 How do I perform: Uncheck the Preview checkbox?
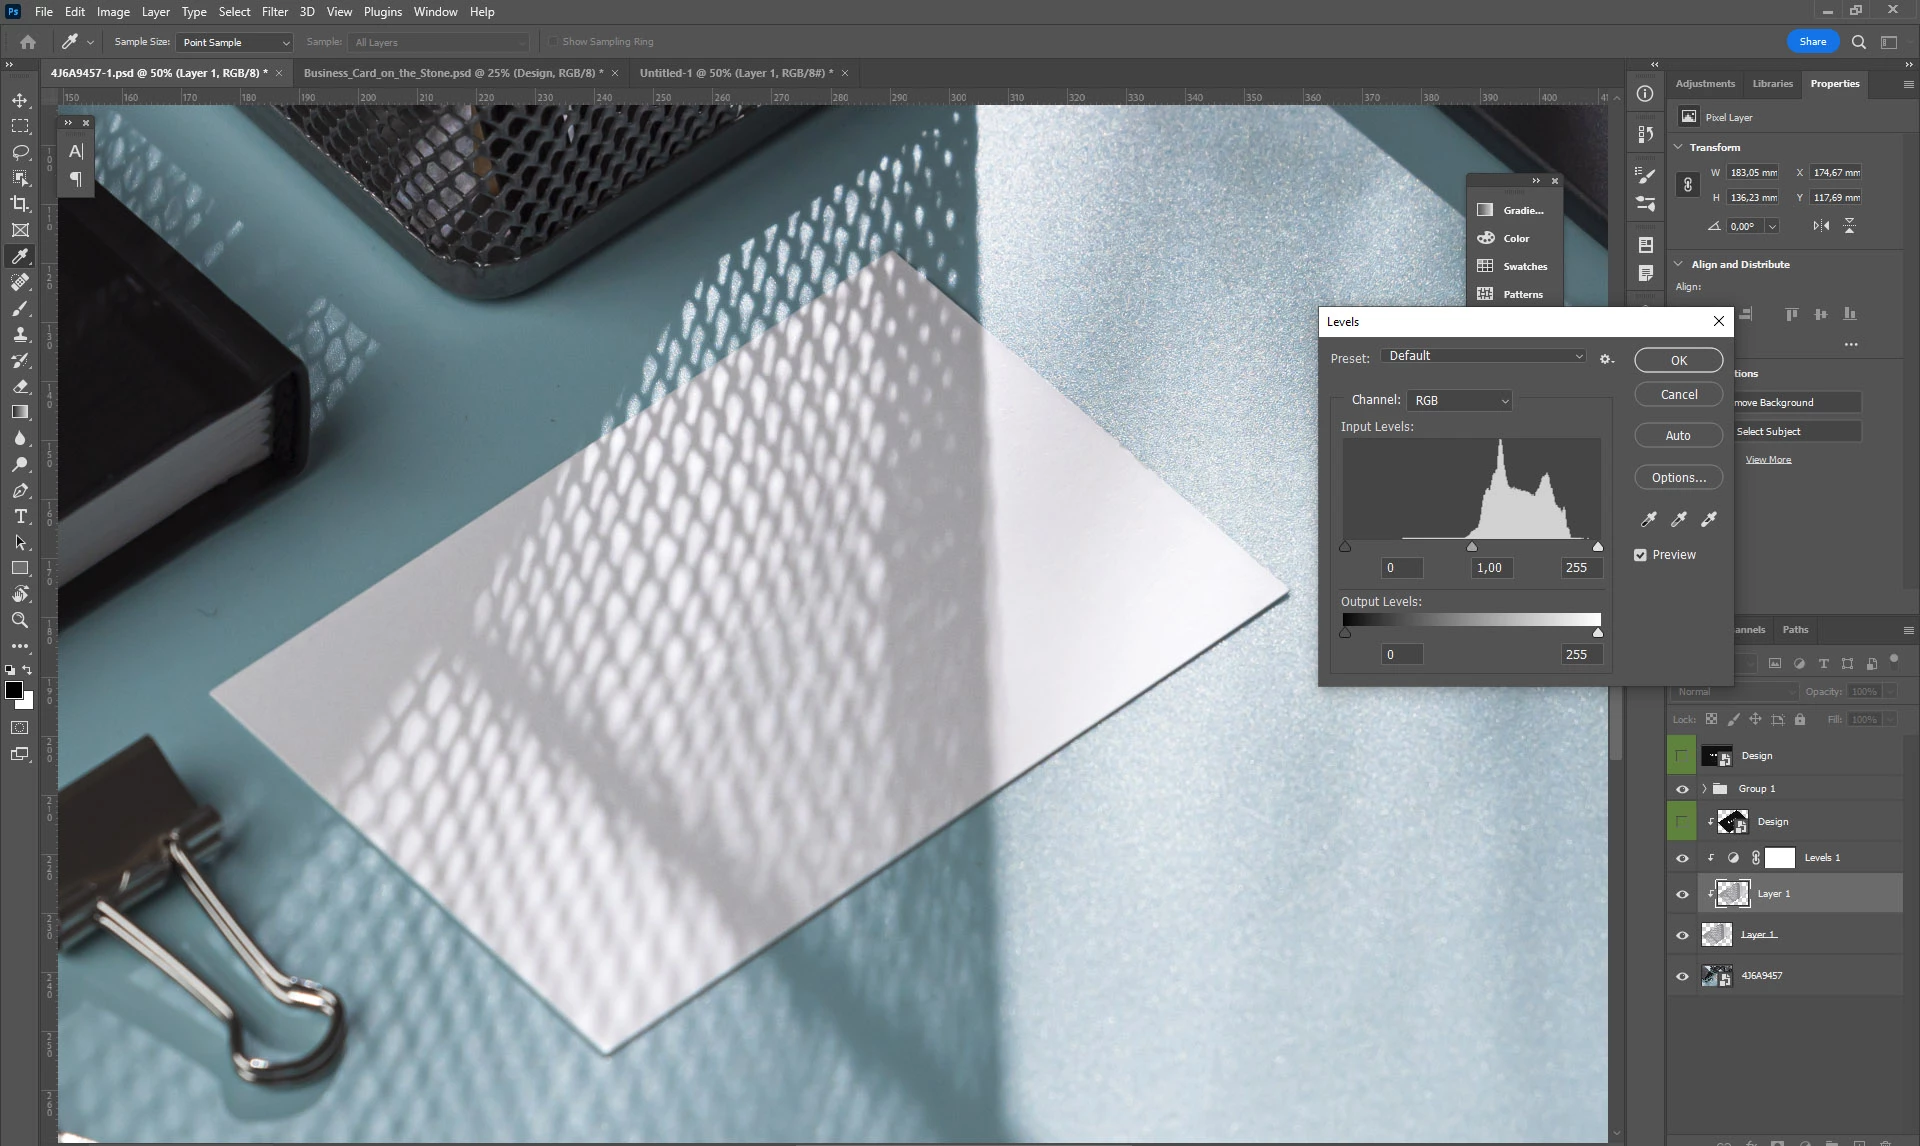(1640, 555)
